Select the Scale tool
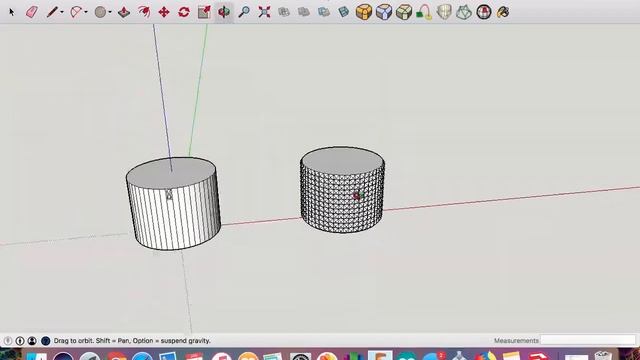 (x=204, y=12)
